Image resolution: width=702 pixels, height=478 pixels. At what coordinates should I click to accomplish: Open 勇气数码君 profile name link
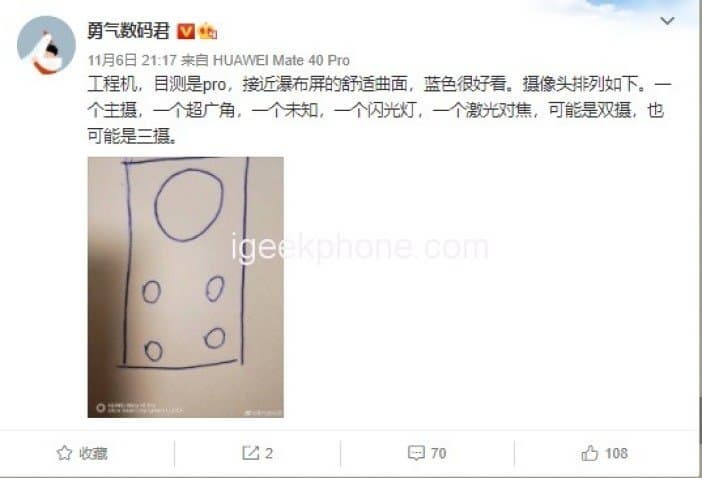pyautogui.click(x=128, y=31)
